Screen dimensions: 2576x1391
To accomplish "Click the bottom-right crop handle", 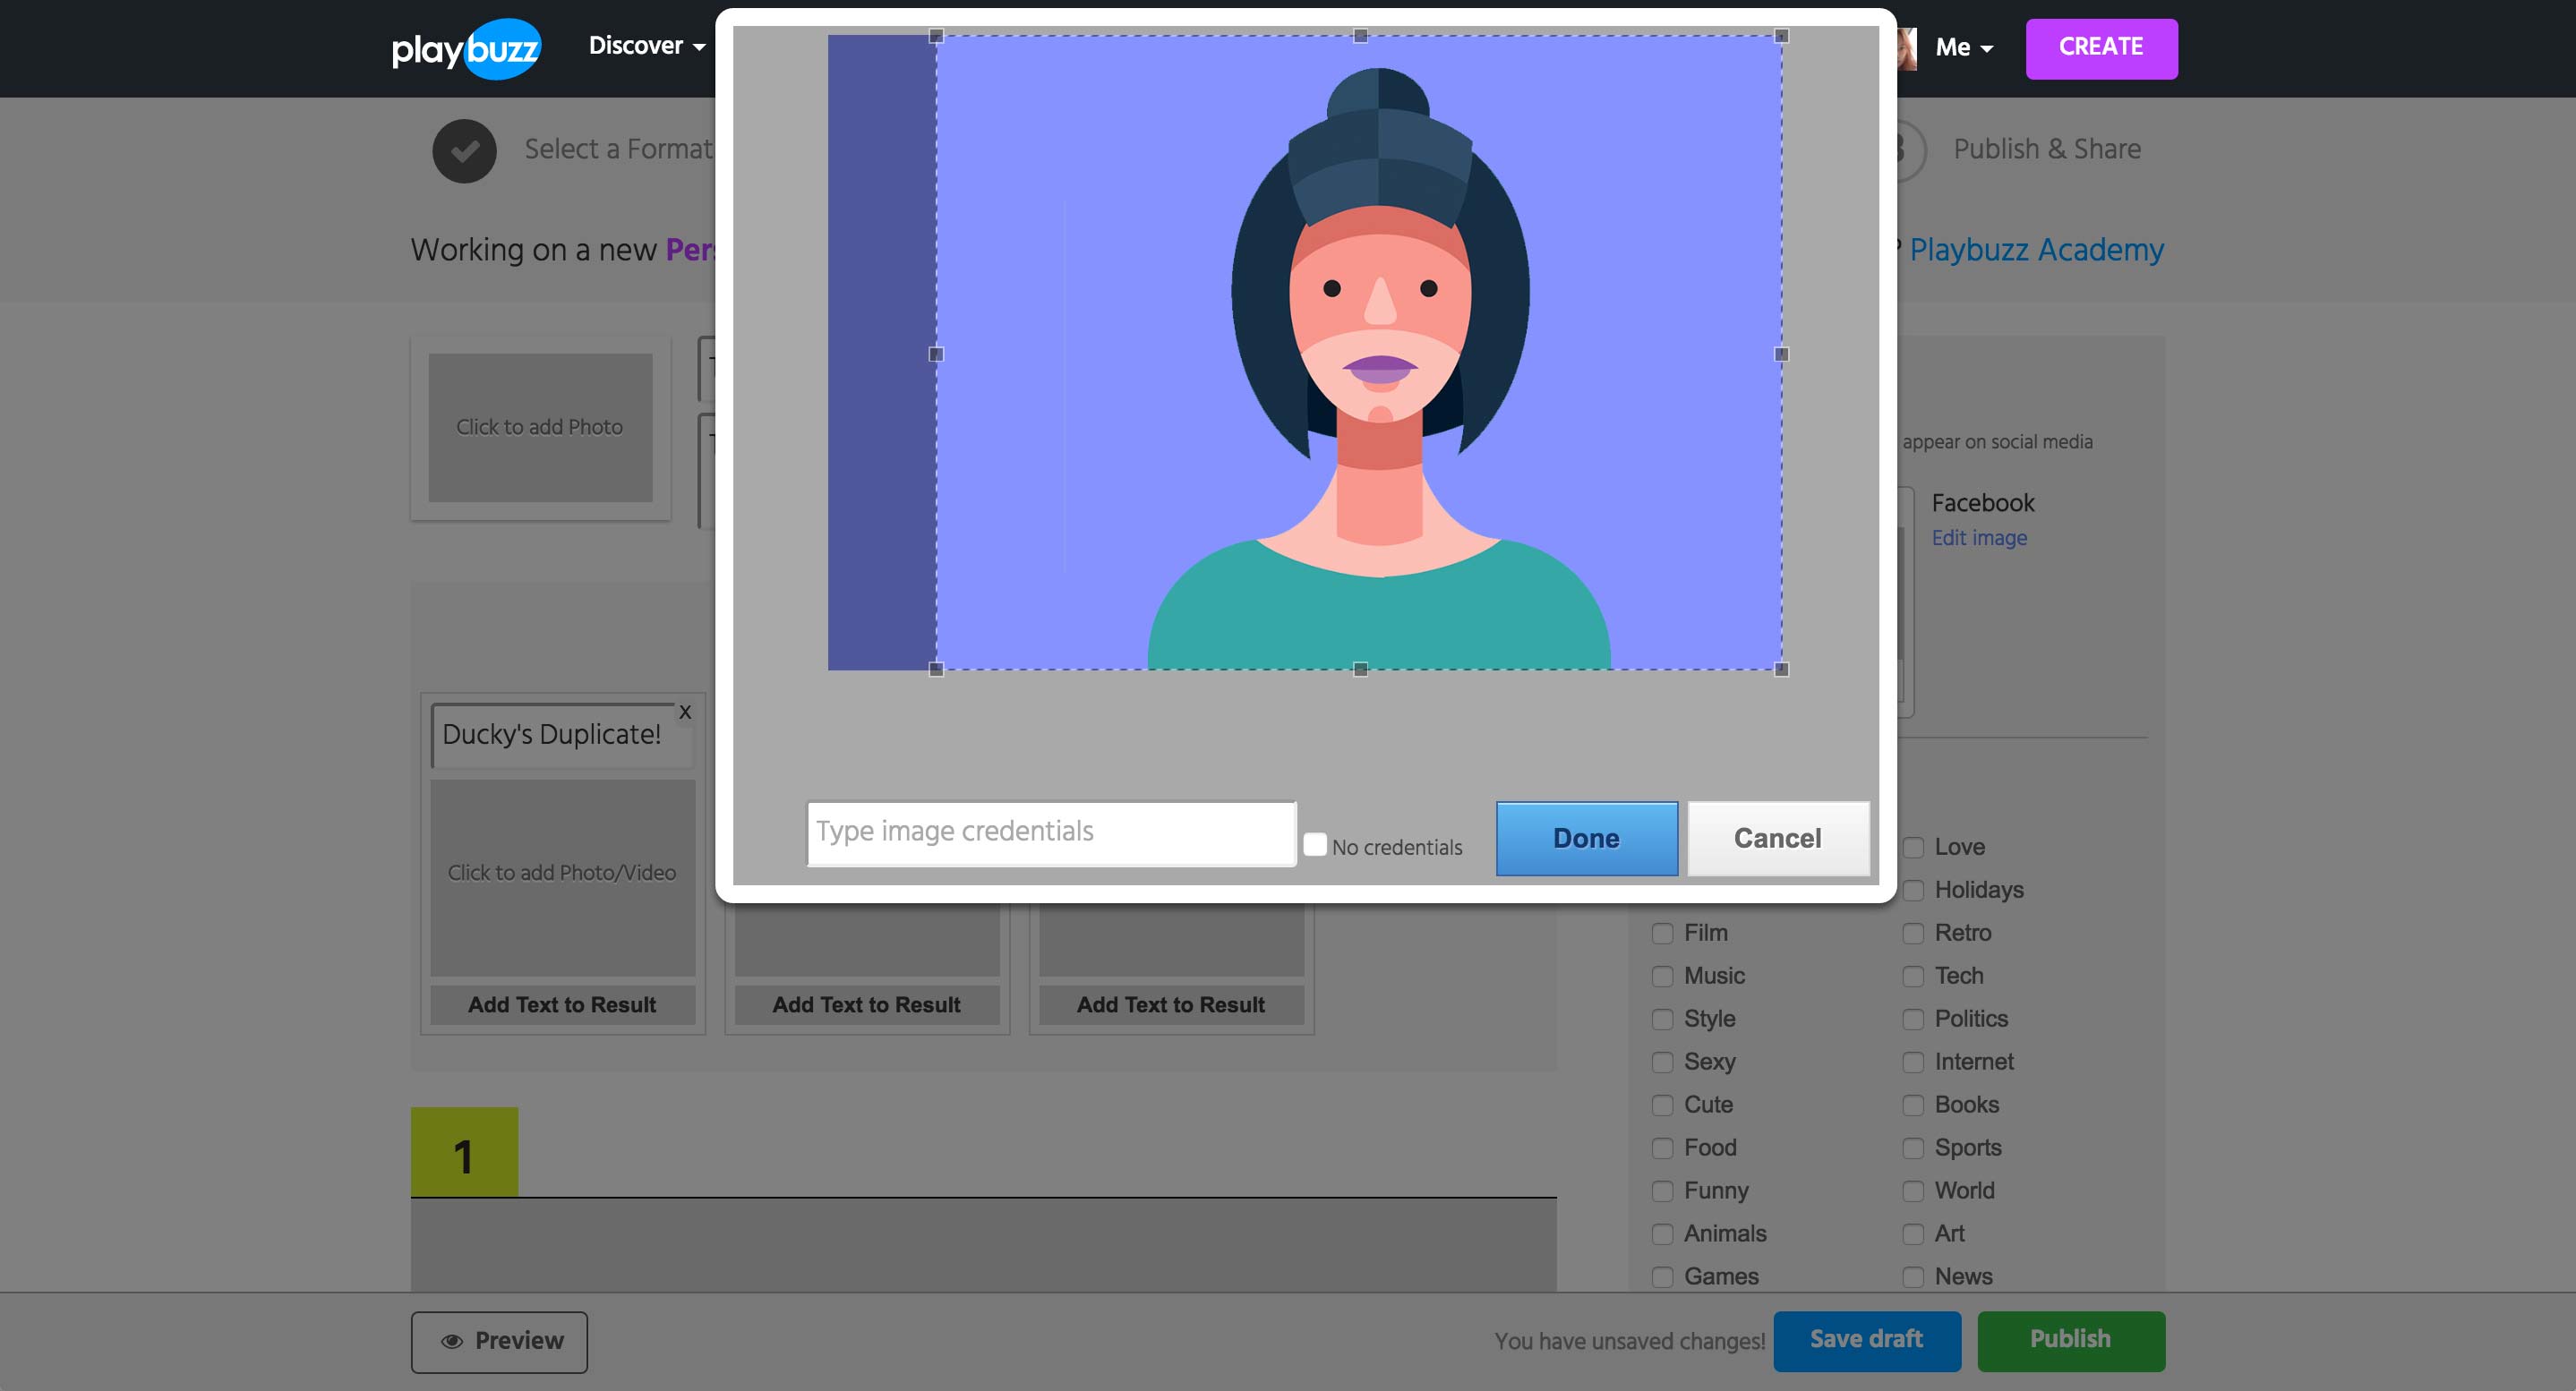I will point(1781,669).
